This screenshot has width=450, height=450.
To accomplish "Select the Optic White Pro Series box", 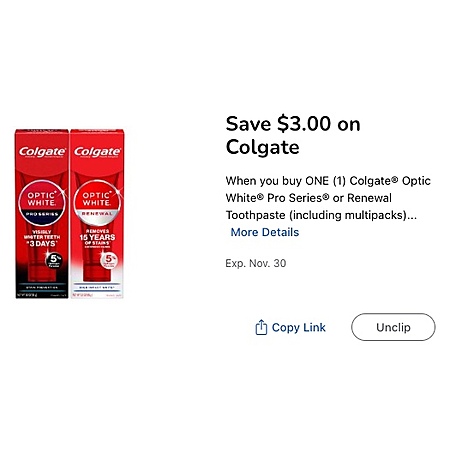I will pyautogui.click(x=42, y=214).
